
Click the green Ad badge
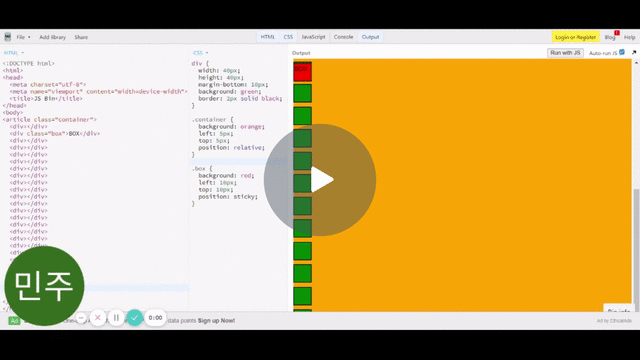(14, 321)
